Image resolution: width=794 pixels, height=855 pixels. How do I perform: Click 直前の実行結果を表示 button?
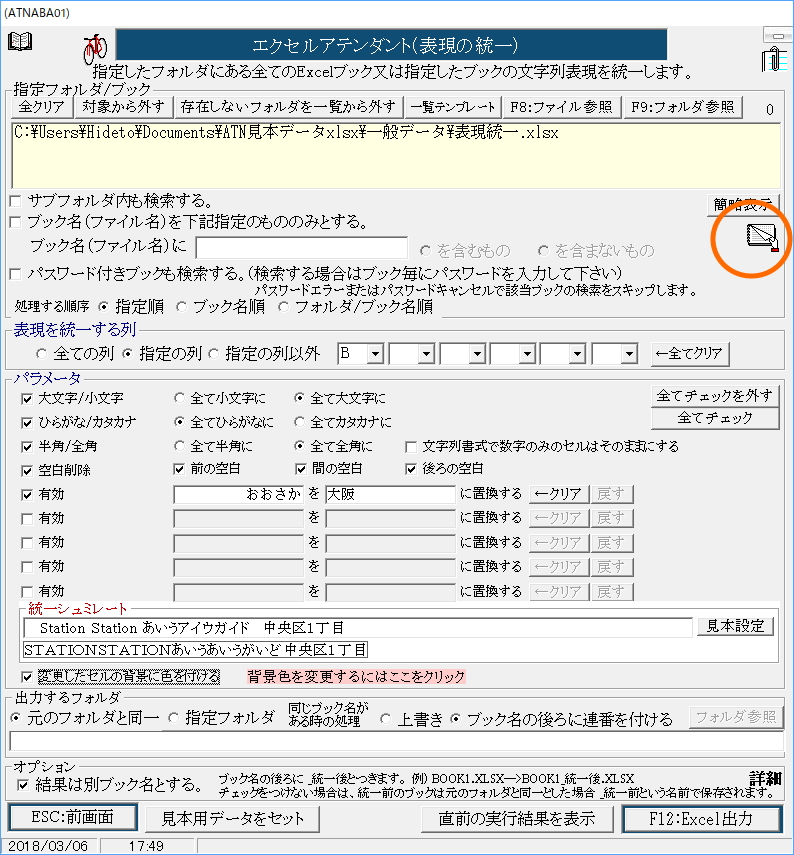pyautogui.click(x=516, y=818)
